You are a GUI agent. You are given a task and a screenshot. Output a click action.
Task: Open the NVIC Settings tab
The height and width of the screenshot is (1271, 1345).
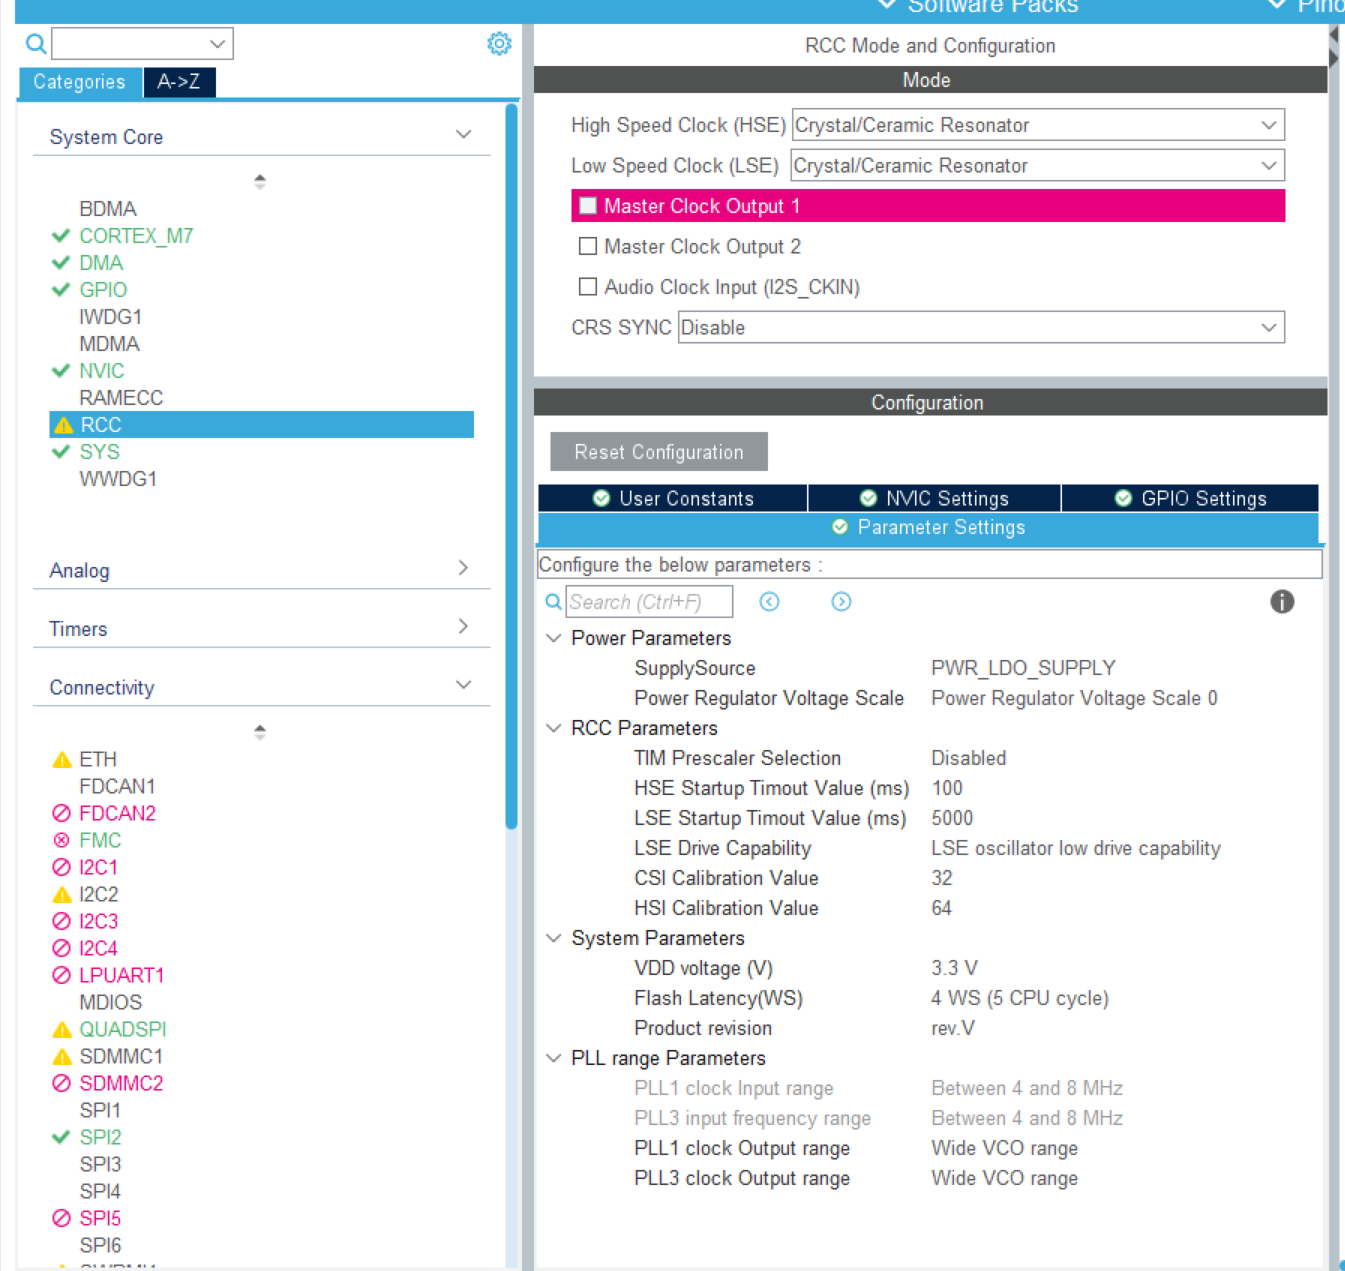coord(934,498)
